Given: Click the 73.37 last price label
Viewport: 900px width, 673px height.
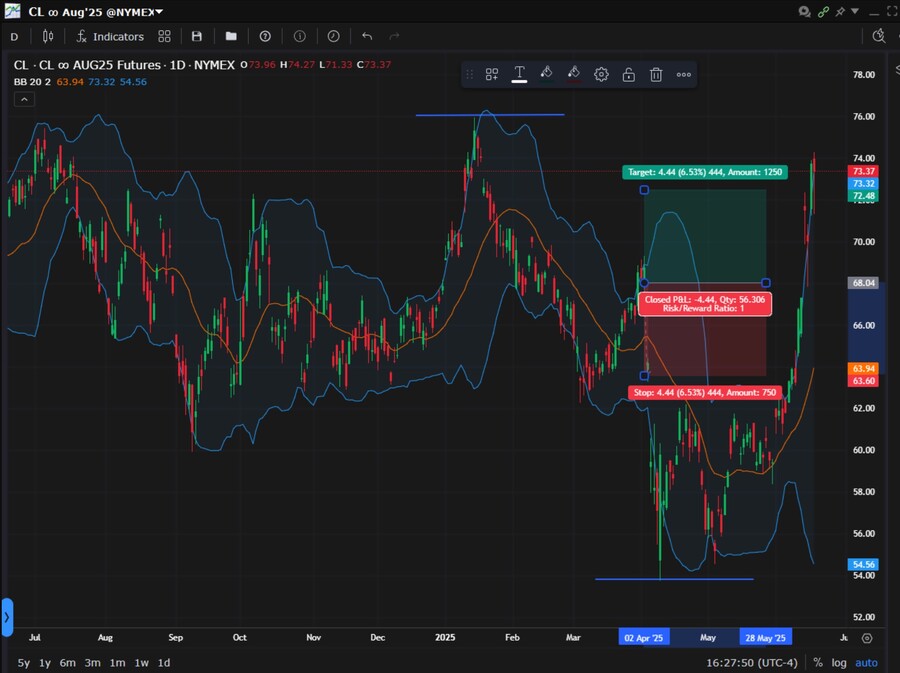Looking at the screenshot, I should pos(863,172).
